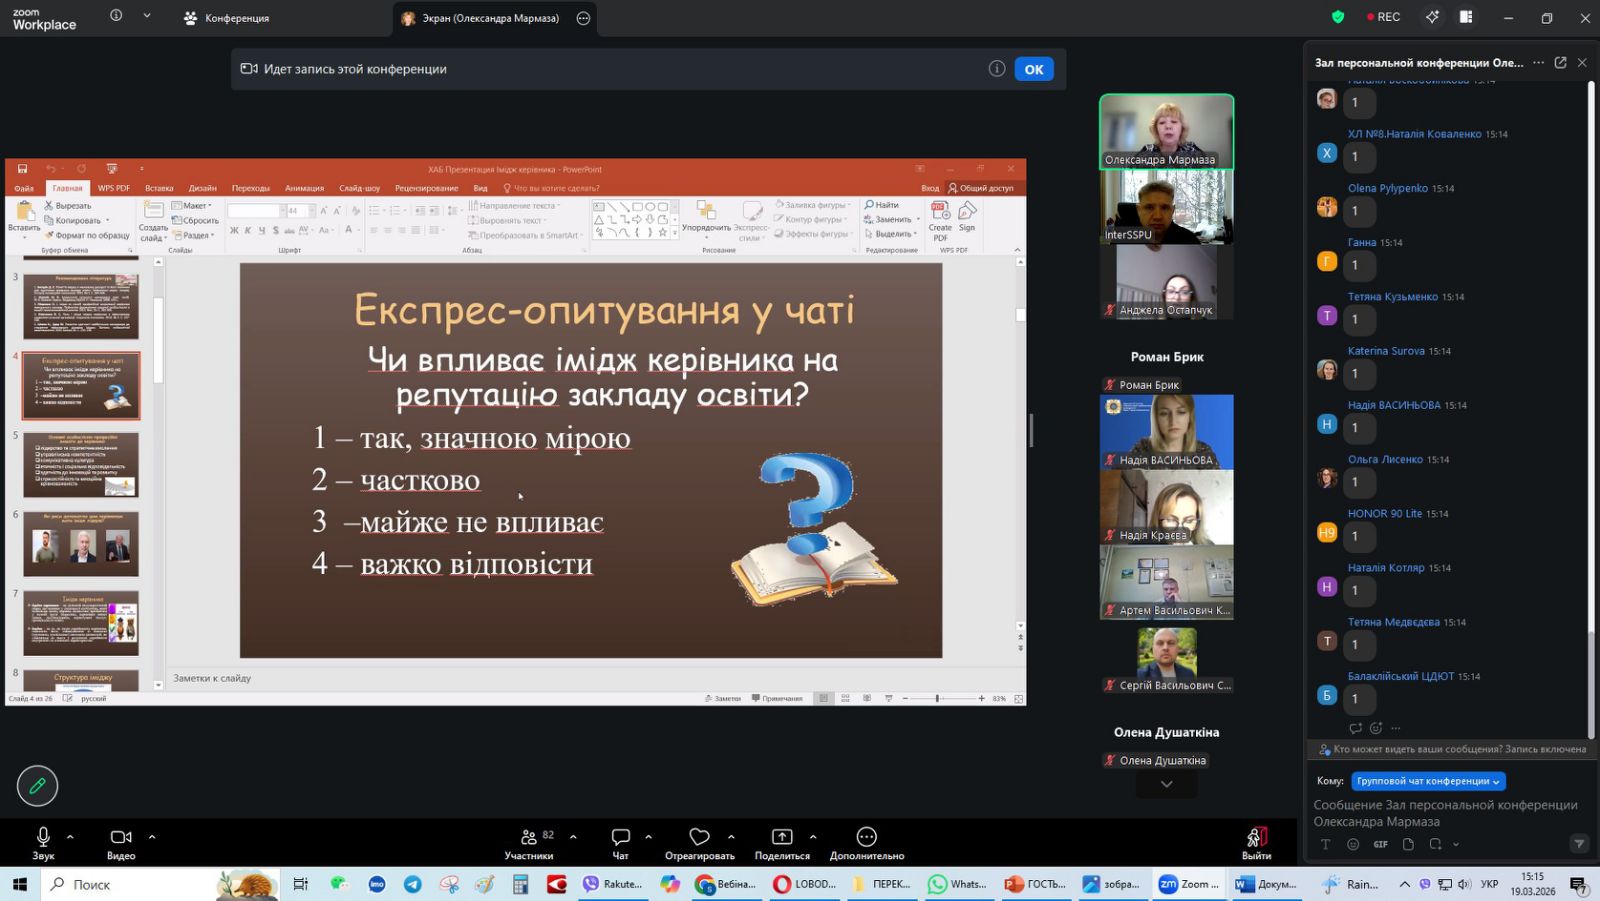1600x901 pixels.
Task: Expand audio settings arrow next to Звук
Action: coord(70,836)
